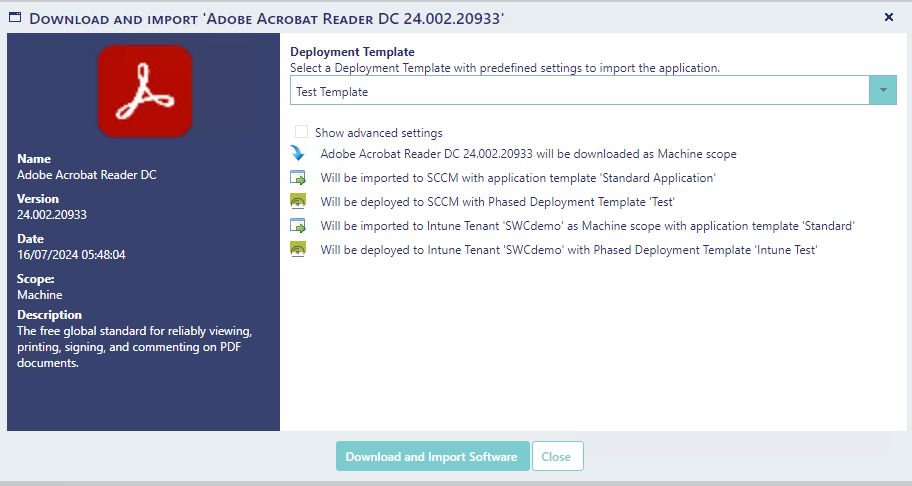Click the 'Scope:' label in the sidebar

tap(35, 279)
